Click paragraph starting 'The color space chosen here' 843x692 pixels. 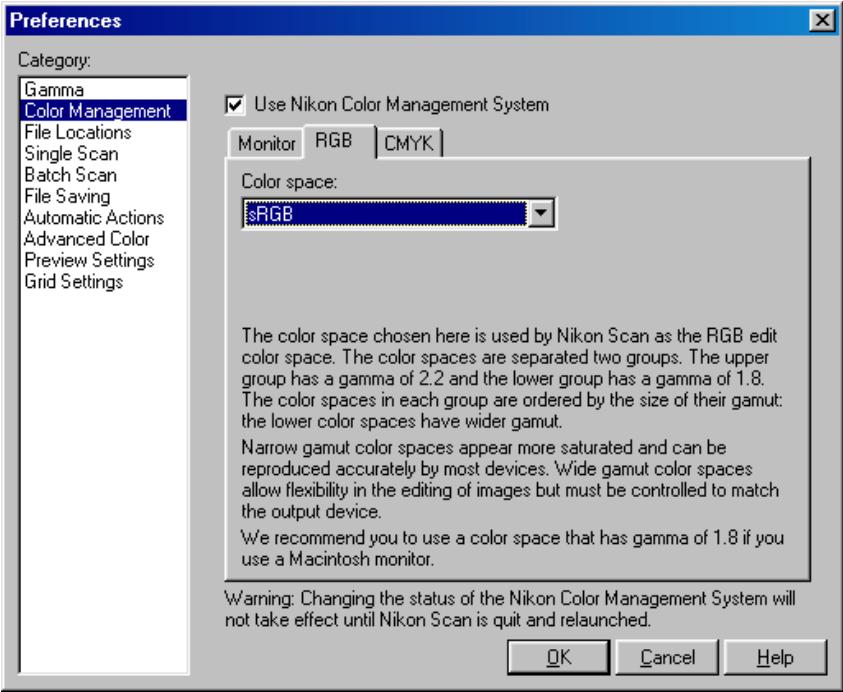coord(511,378)
